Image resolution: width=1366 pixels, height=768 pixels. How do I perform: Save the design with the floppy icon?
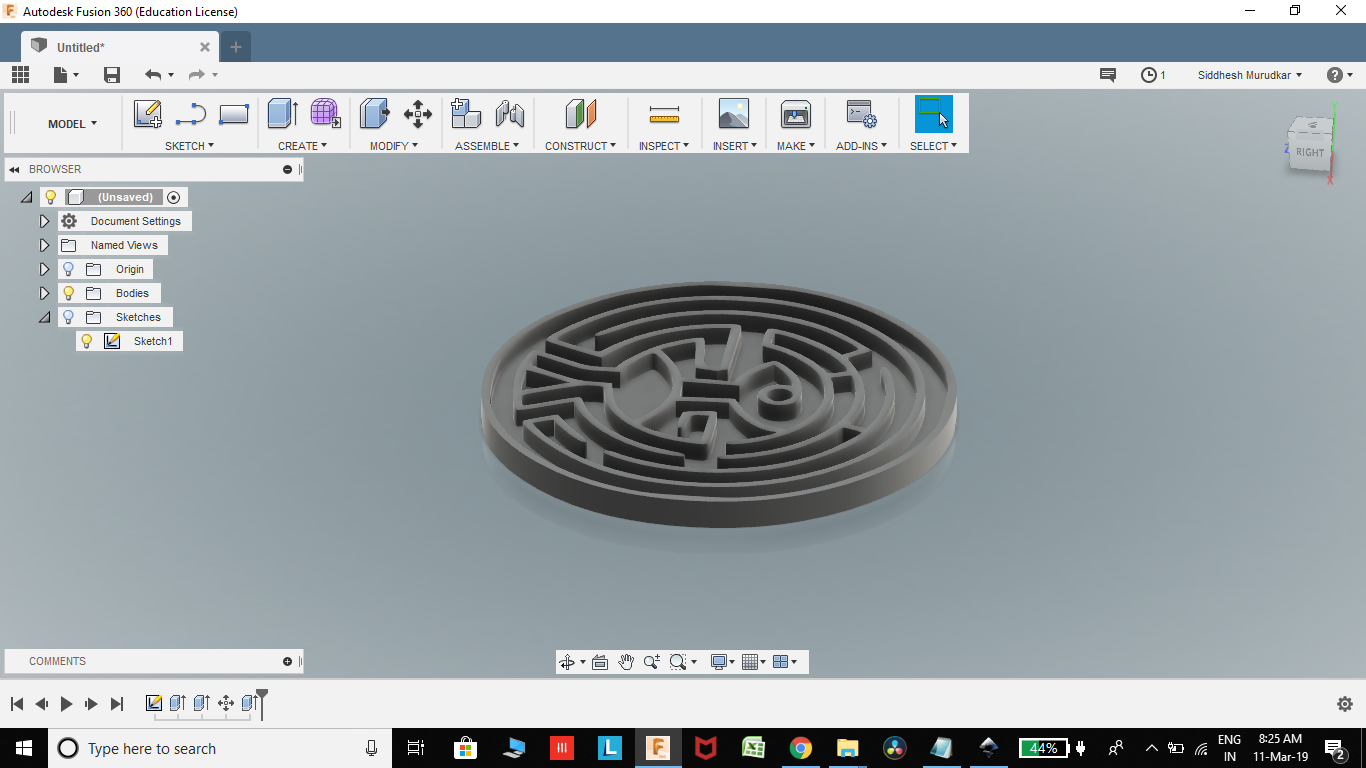112,75
